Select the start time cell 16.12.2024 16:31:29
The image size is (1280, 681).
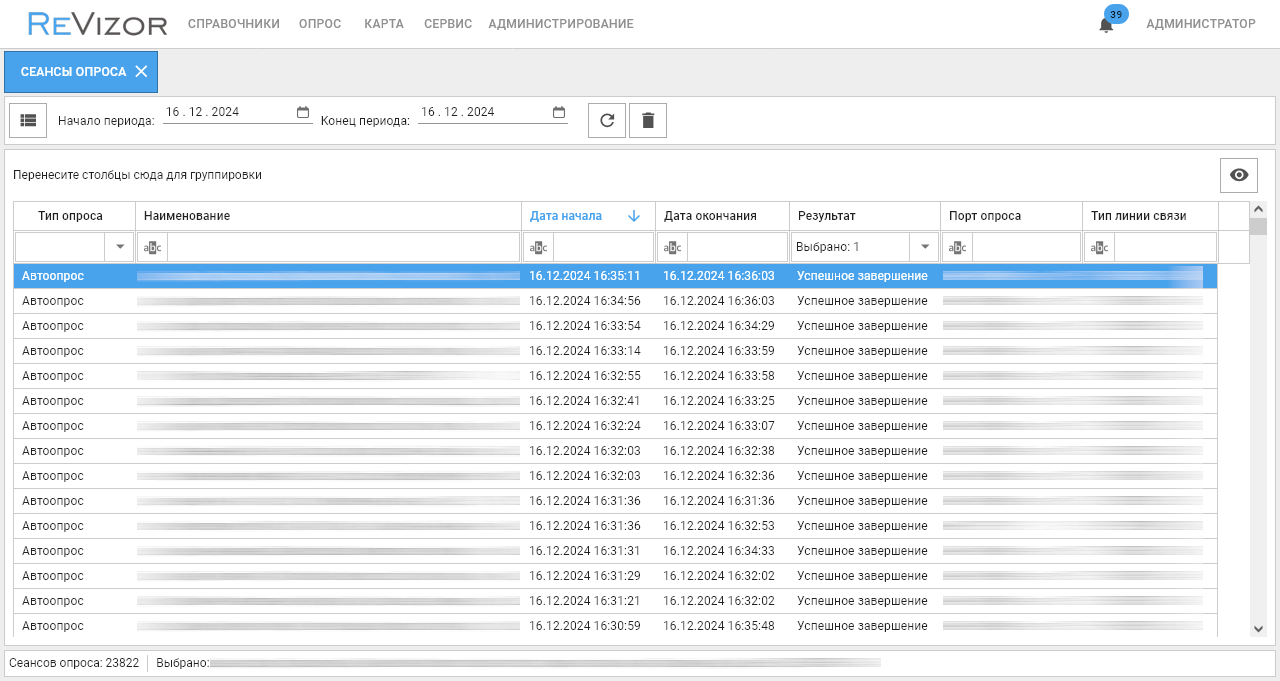585,576
